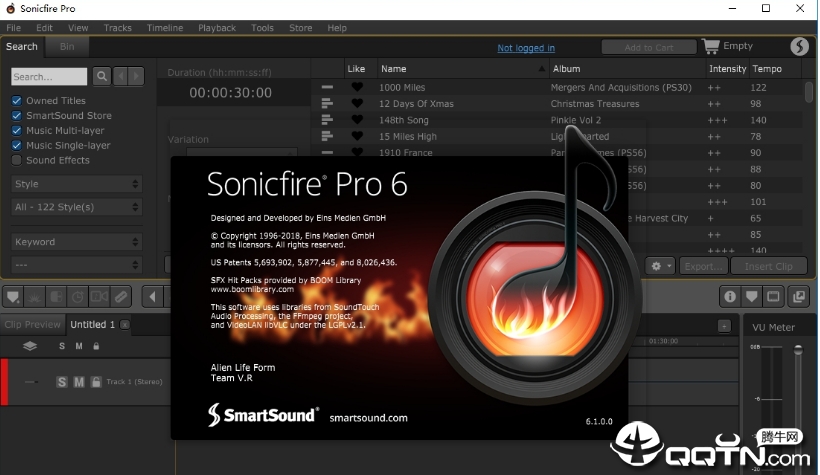Open the Playback menu

coord(217,28)
